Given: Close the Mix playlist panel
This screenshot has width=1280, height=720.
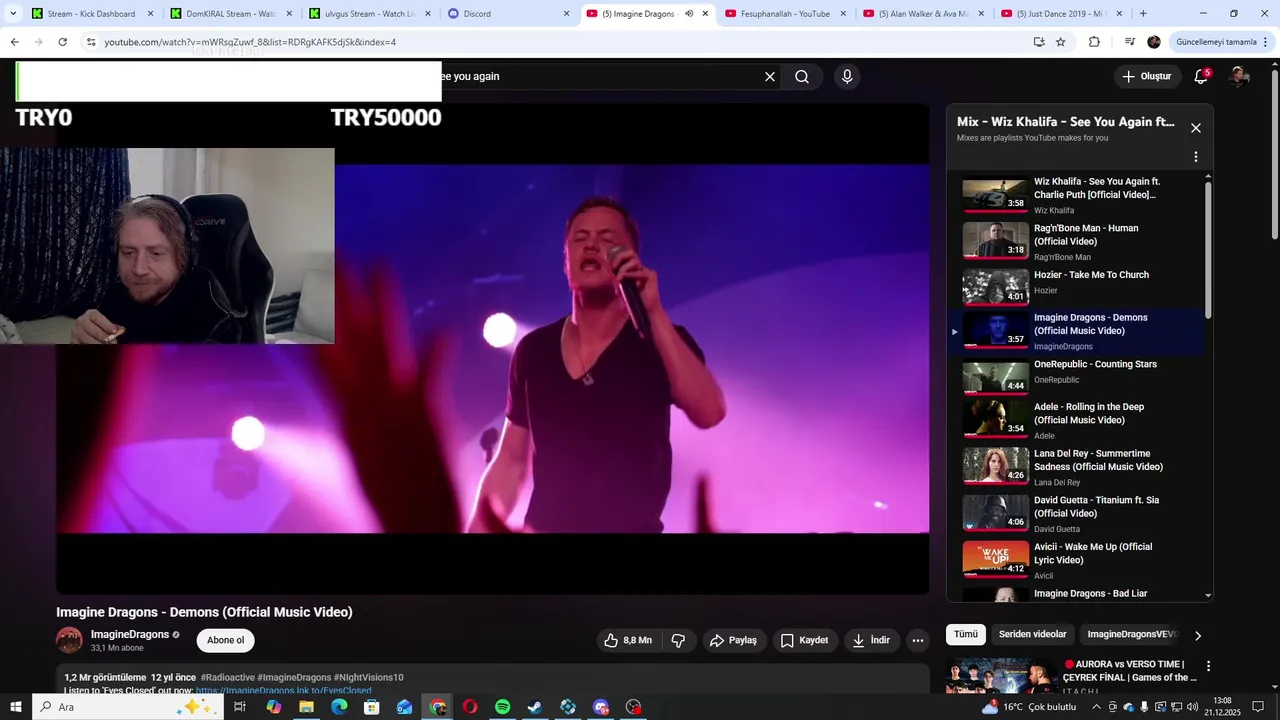Looking at the screenshot, I should point(1195,128).
